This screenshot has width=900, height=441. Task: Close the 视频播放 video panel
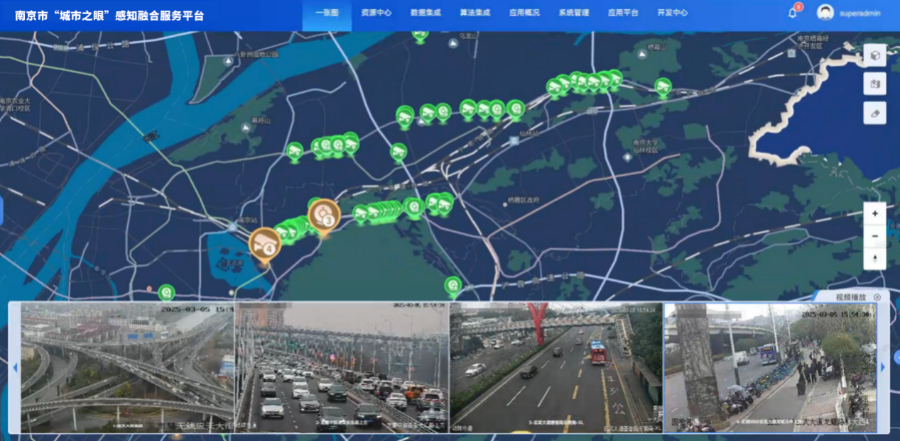[877, 297]
